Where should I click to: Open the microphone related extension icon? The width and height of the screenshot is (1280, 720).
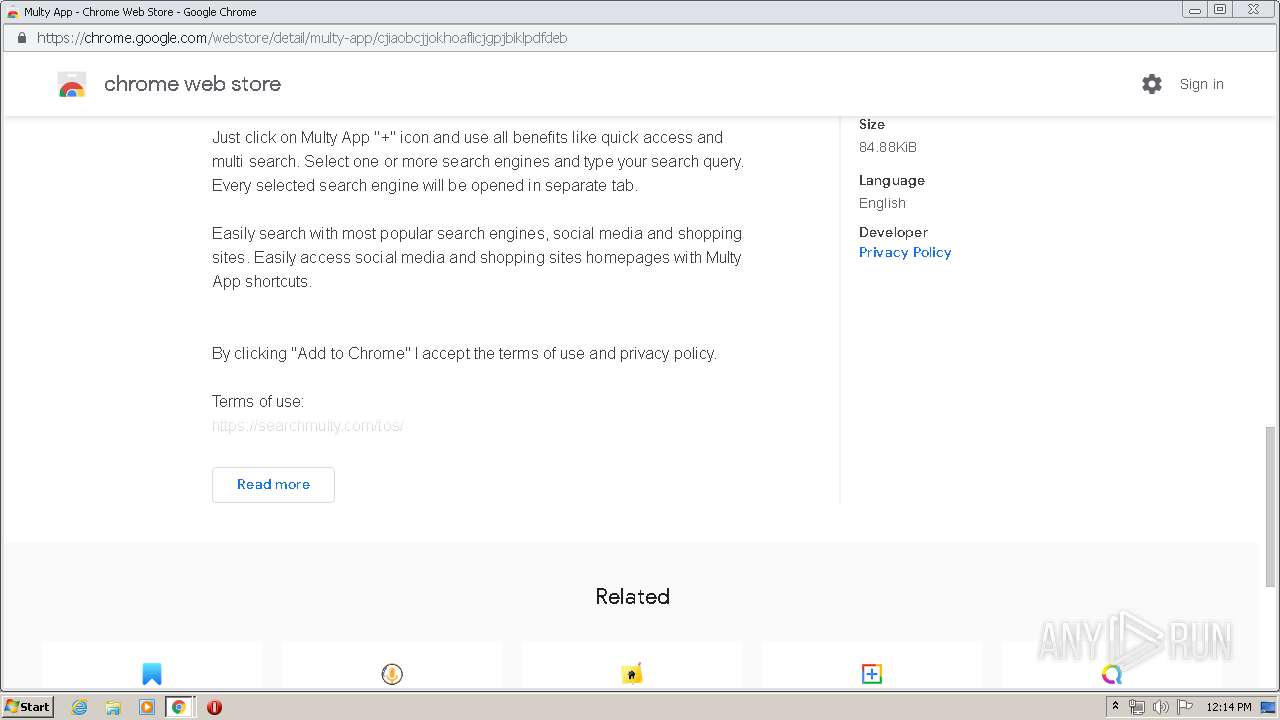pyautogui.click(x=392, y=674)
